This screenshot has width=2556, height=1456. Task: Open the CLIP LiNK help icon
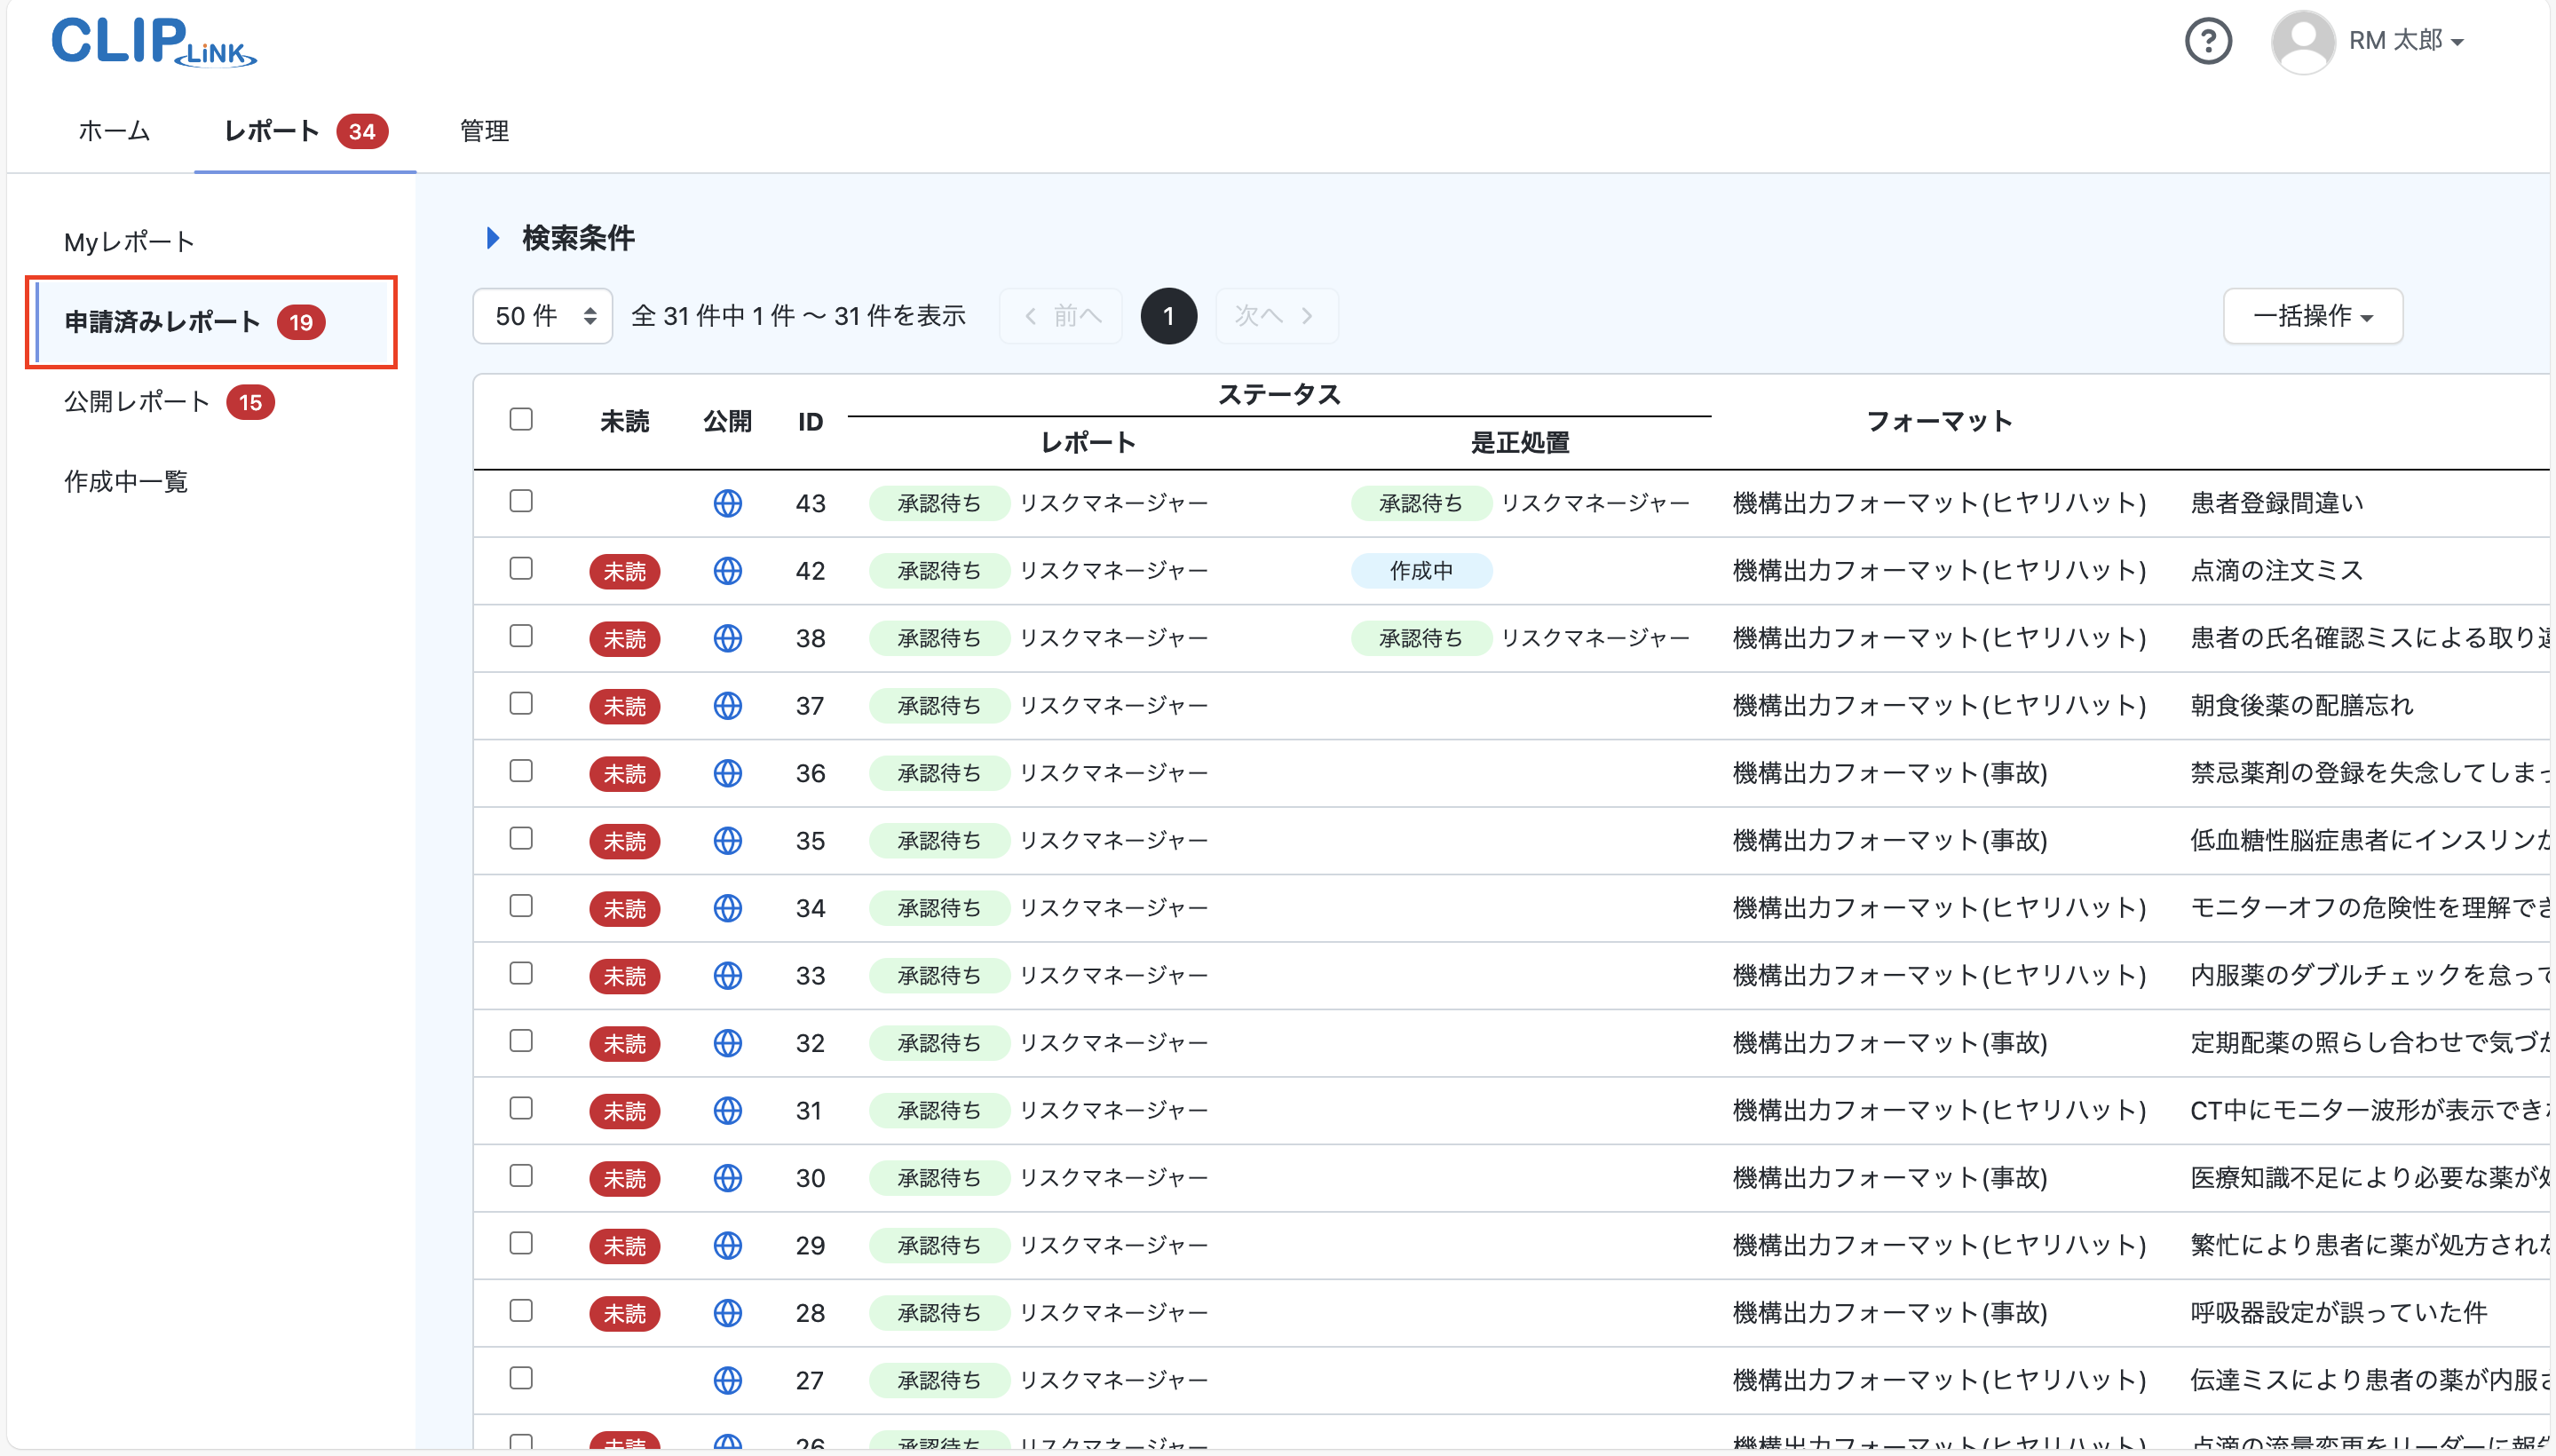[x=2209, y=41]
